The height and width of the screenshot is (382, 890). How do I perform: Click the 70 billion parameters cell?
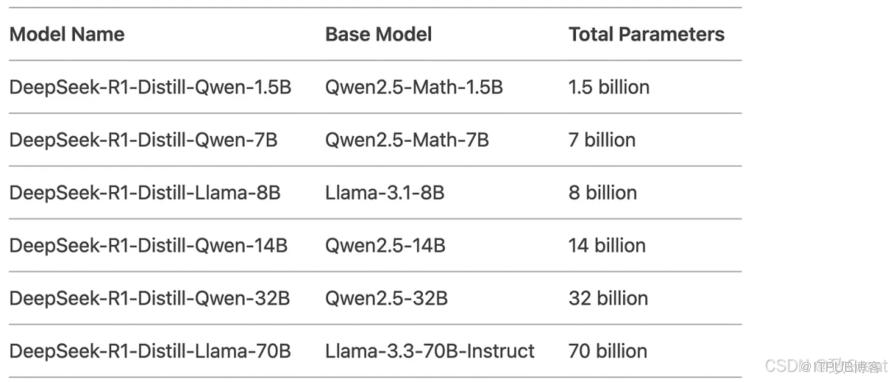608,351
